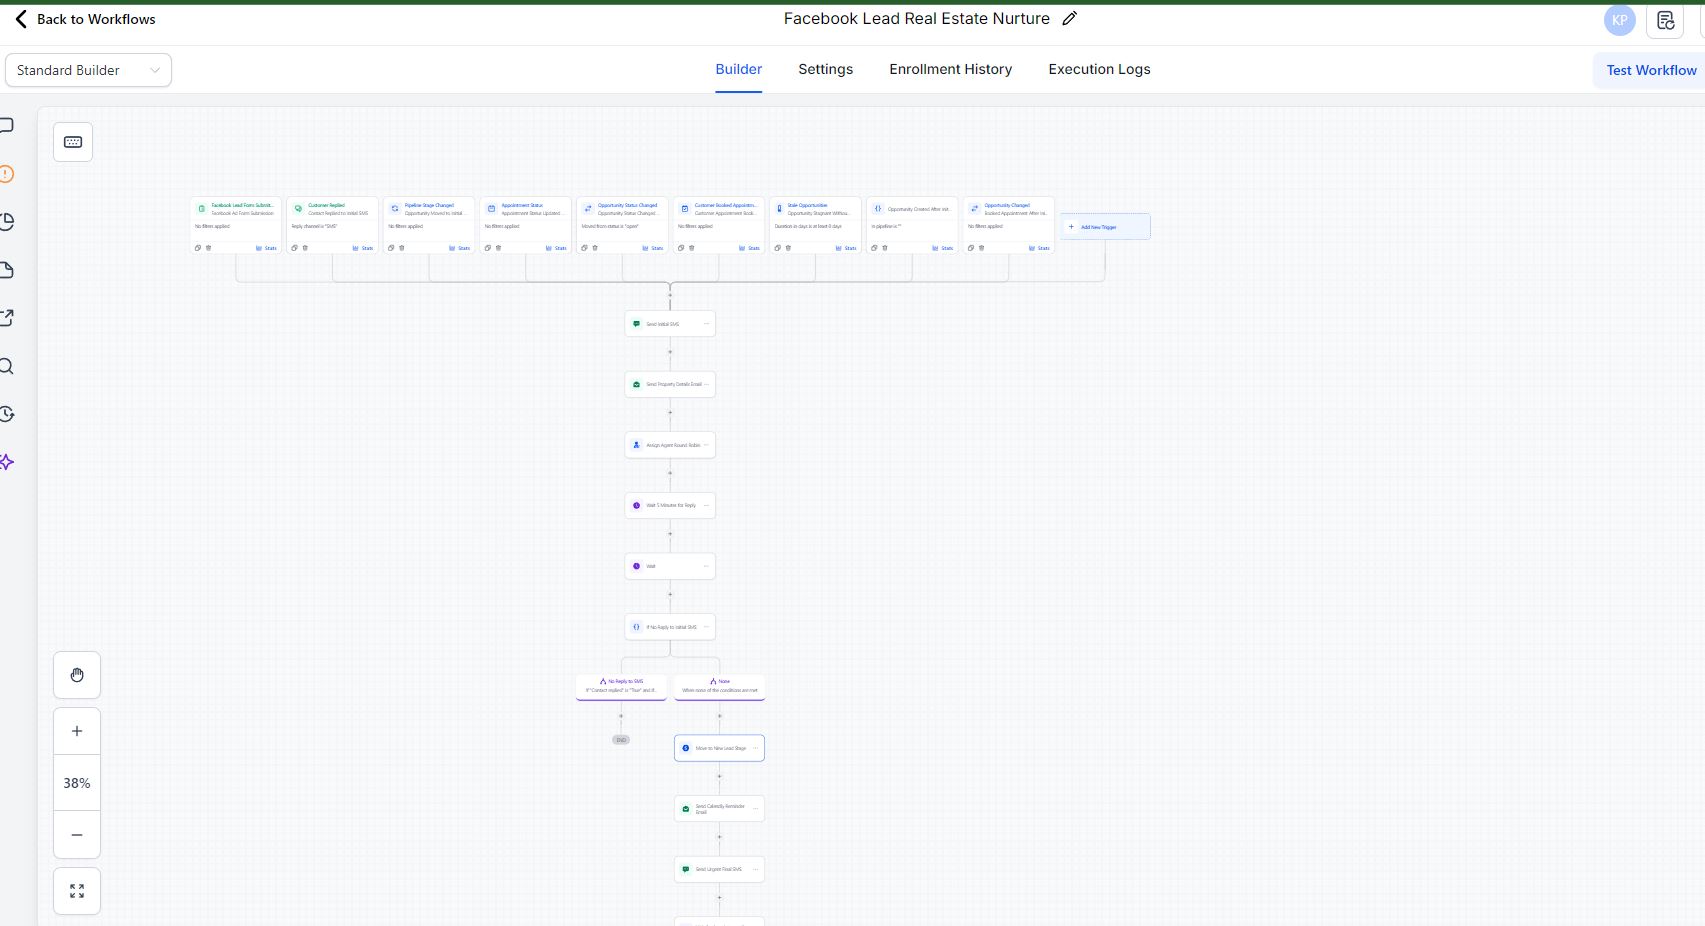Click the fit-to-screen expand icon
The width and height of the screenshot is (1705, 926).
pos(77,891)
